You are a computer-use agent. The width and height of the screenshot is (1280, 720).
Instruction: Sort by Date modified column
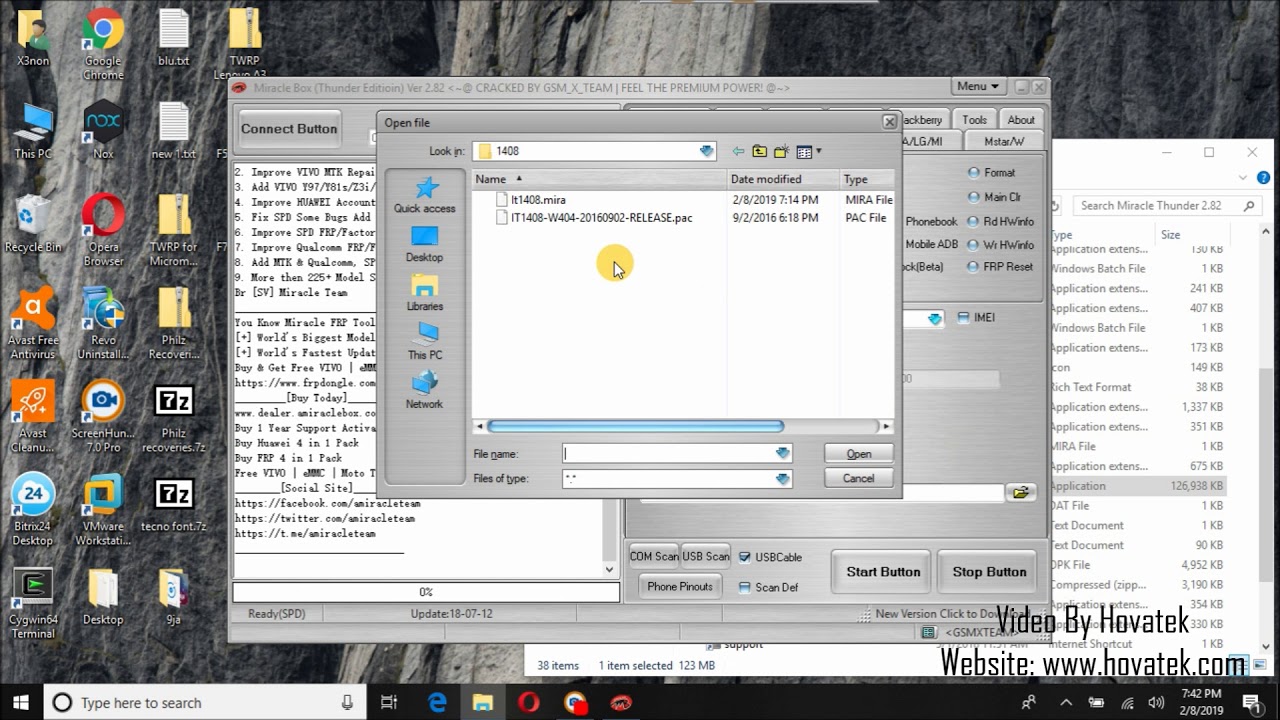(783, 179)
